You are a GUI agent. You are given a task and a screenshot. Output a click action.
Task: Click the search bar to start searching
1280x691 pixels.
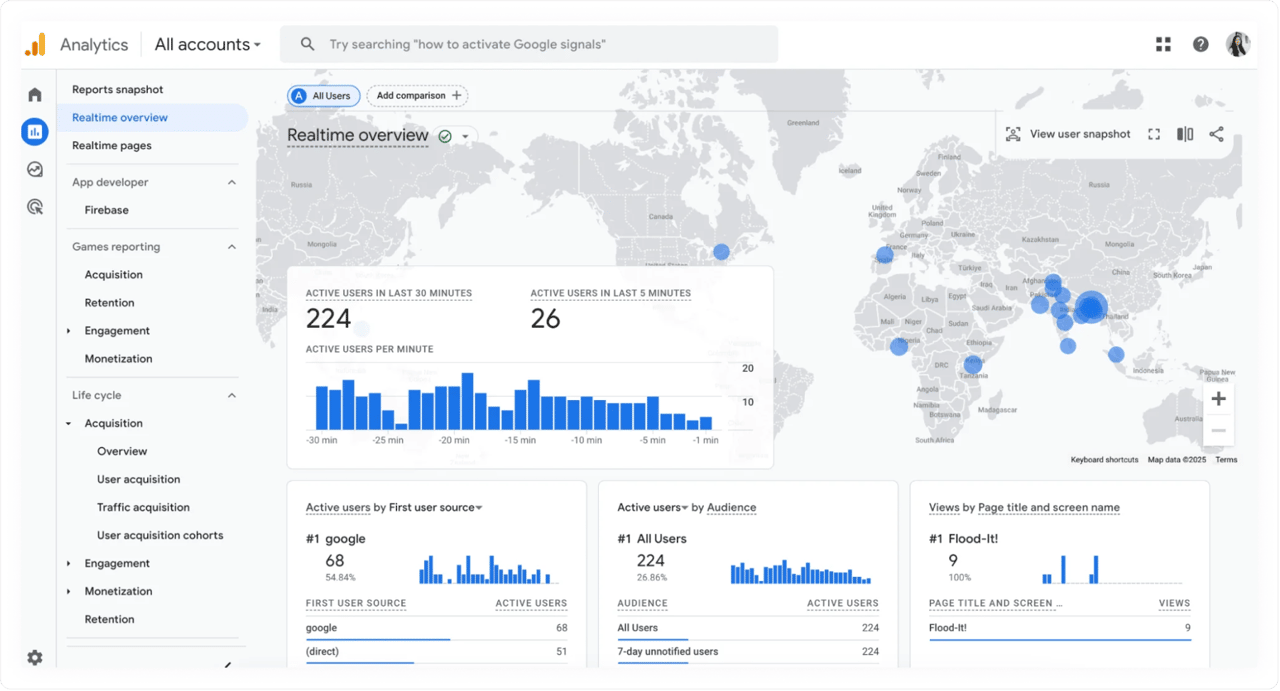529,44
